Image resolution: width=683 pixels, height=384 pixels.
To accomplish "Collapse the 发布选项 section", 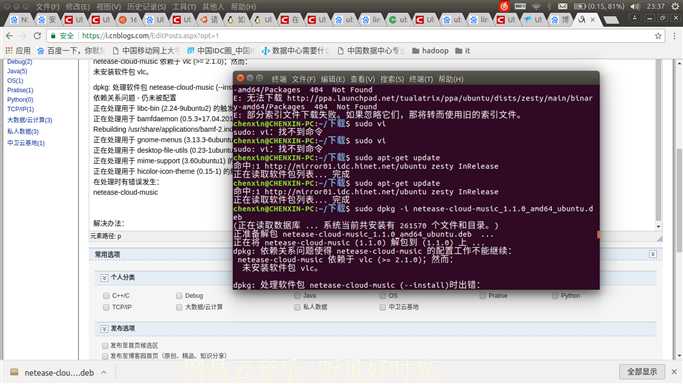I will click(104, 329).
